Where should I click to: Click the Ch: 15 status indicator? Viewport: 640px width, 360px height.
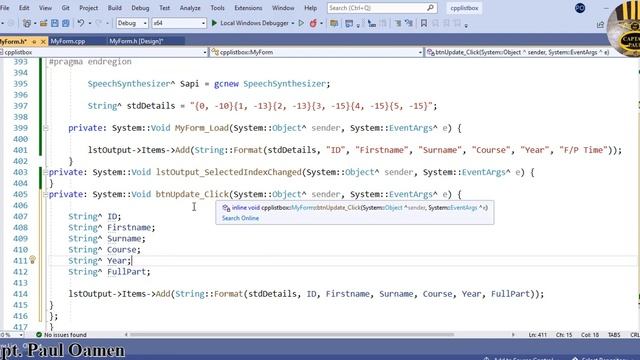point(564,335)
